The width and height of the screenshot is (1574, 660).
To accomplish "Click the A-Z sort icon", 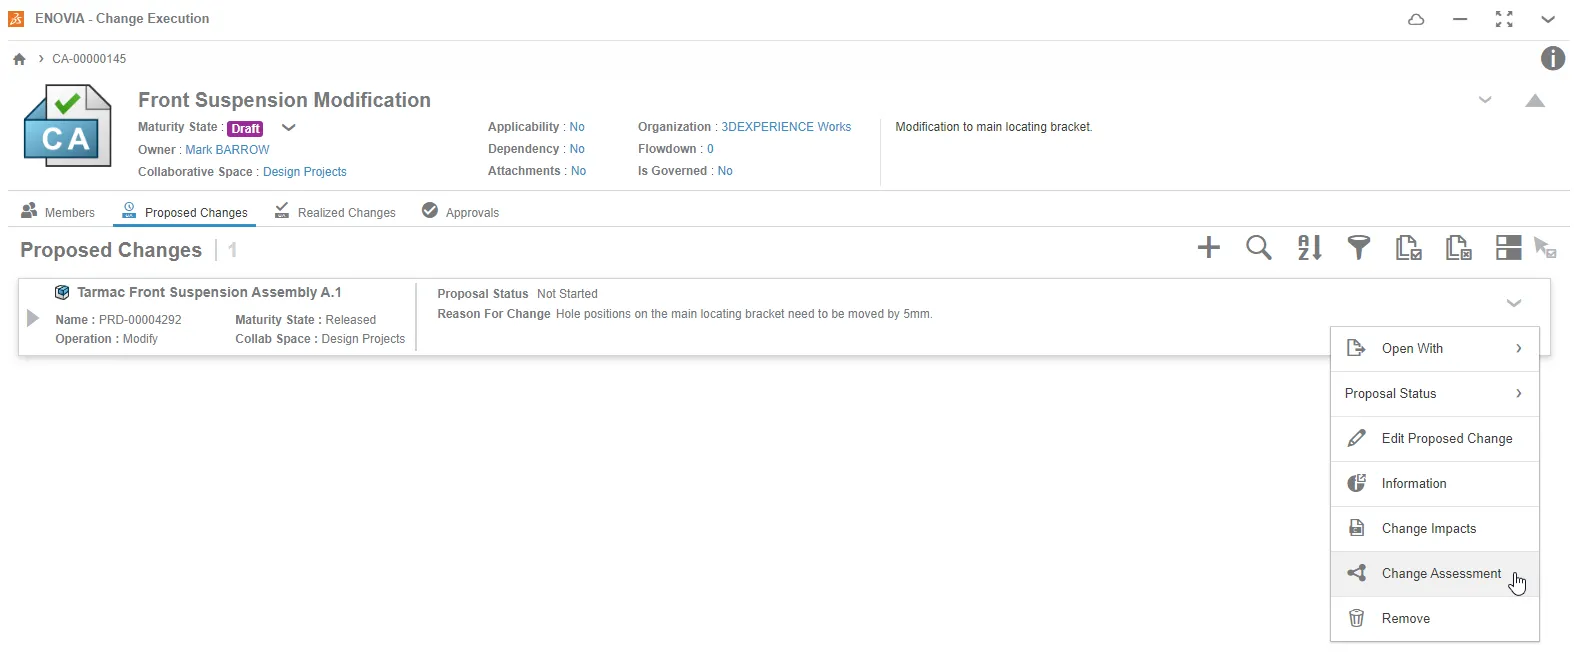I will (1309, 248).
